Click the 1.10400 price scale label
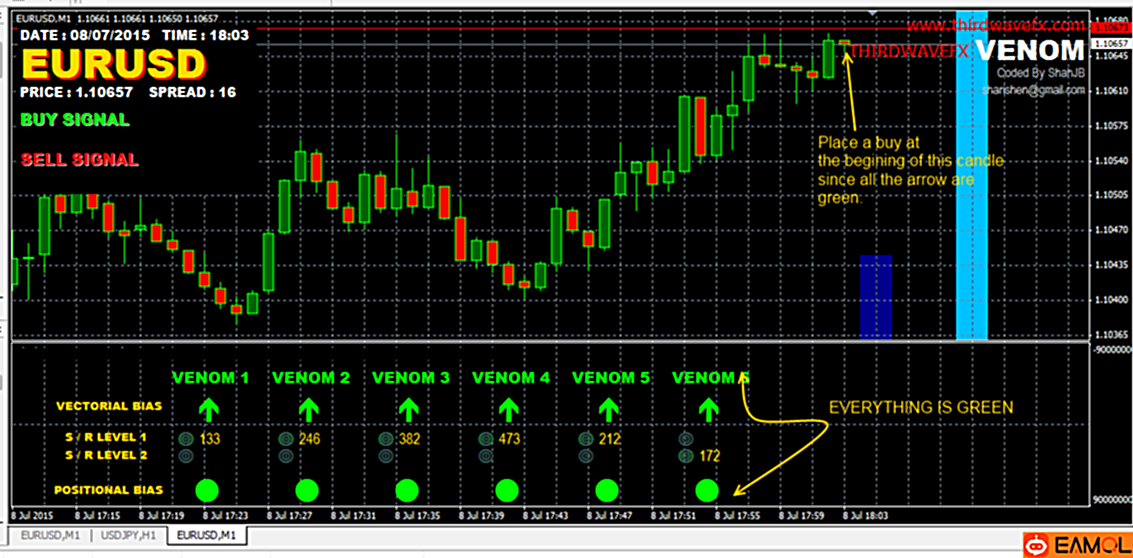Screen dimensions: 1133x558 pyautogui.click(x=1112, y=299)
